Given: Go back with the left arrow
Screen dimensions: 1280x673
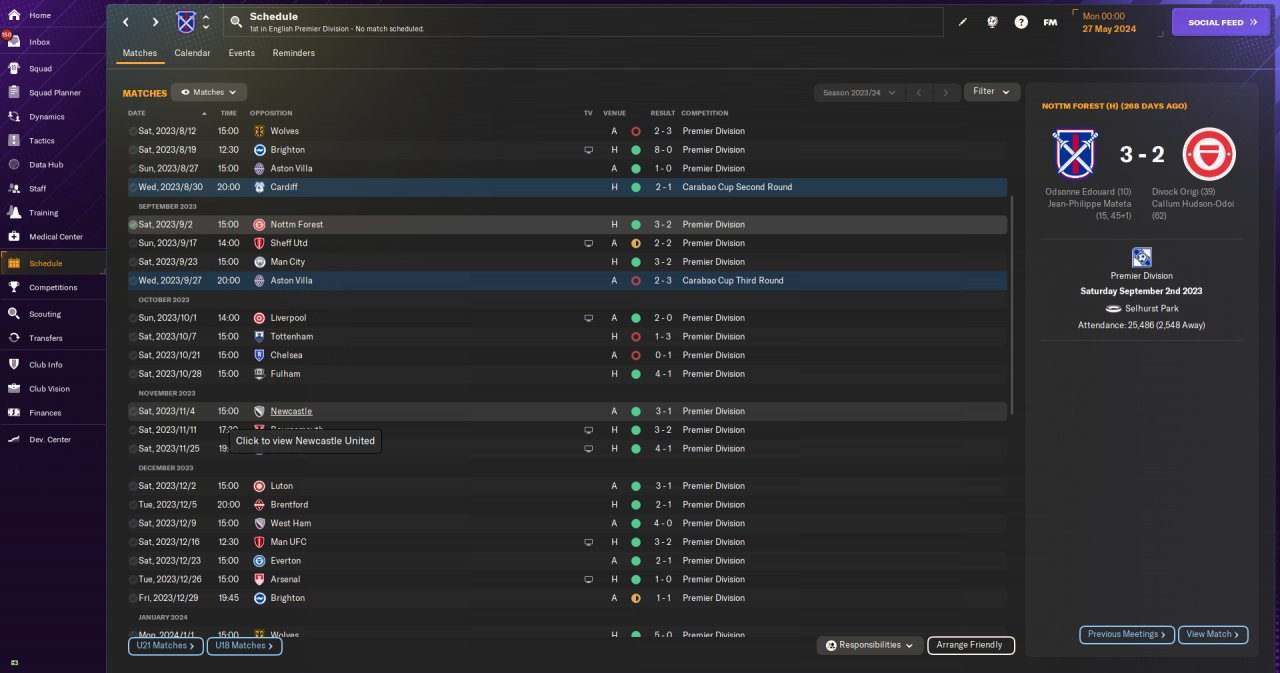Looking at the screenshot, I should tap(125, 22).
